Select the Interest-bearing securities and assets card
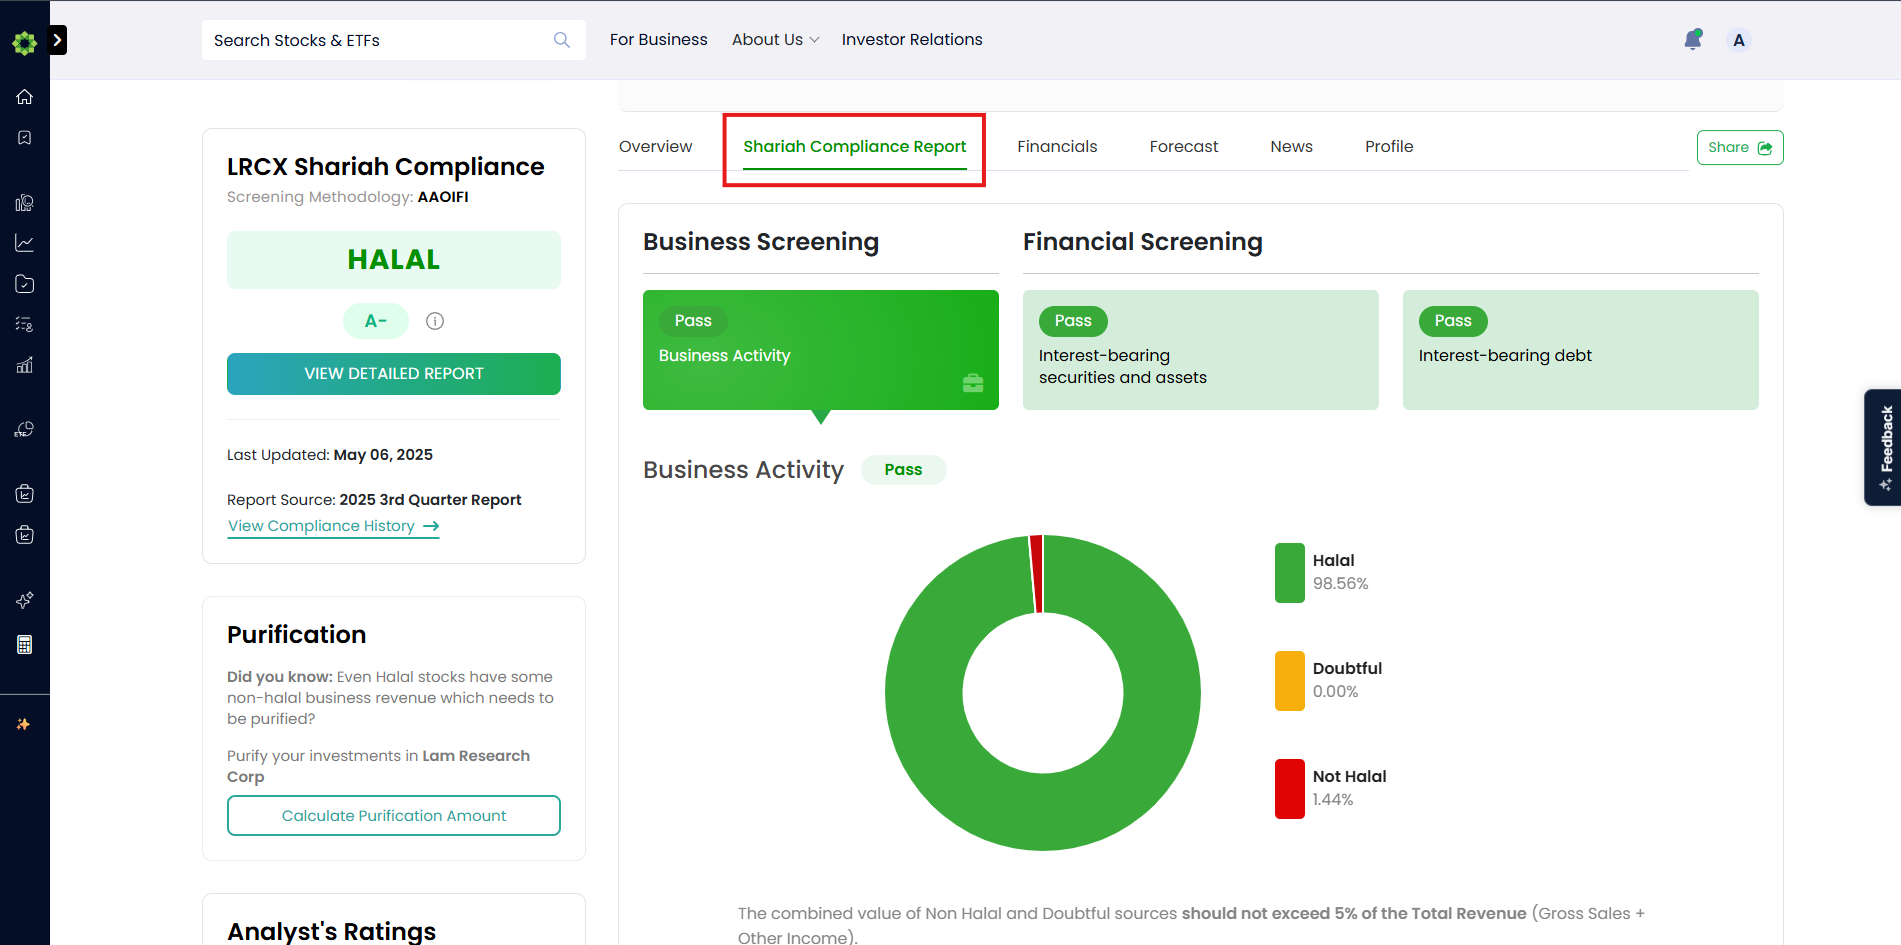Viewport: 1901px width, 945px height. tap(1200, 350)
